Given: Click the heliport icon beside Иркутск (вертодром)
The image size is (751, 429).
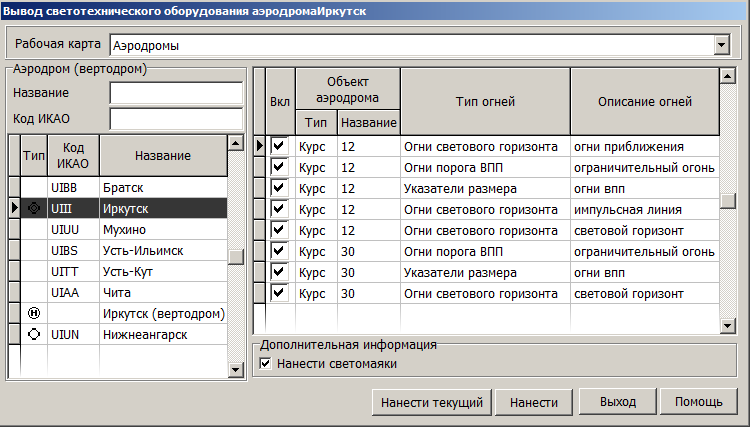Looking at the screenshot, I should pyautogui.click(x=35, y=314).
